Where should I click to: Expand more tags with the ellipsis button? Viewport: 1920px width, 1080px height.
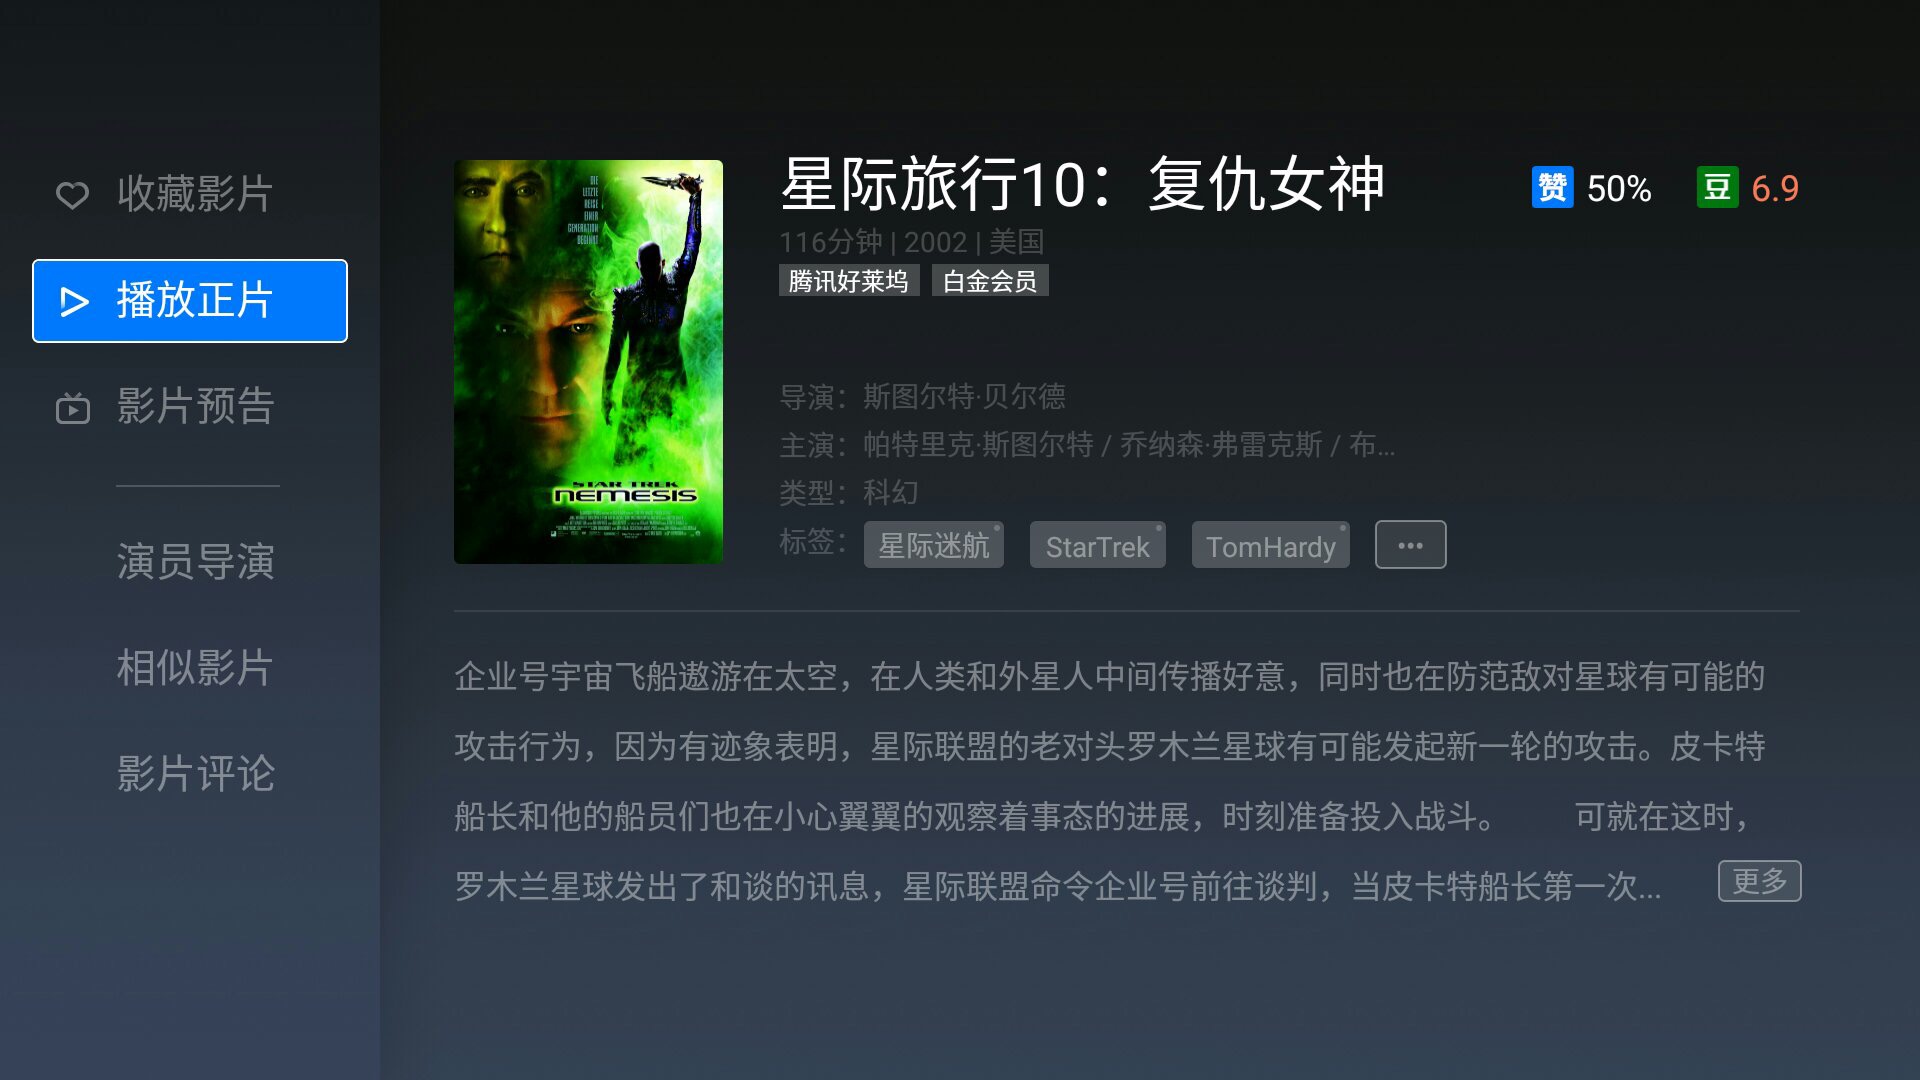[x=1410, y=545]
